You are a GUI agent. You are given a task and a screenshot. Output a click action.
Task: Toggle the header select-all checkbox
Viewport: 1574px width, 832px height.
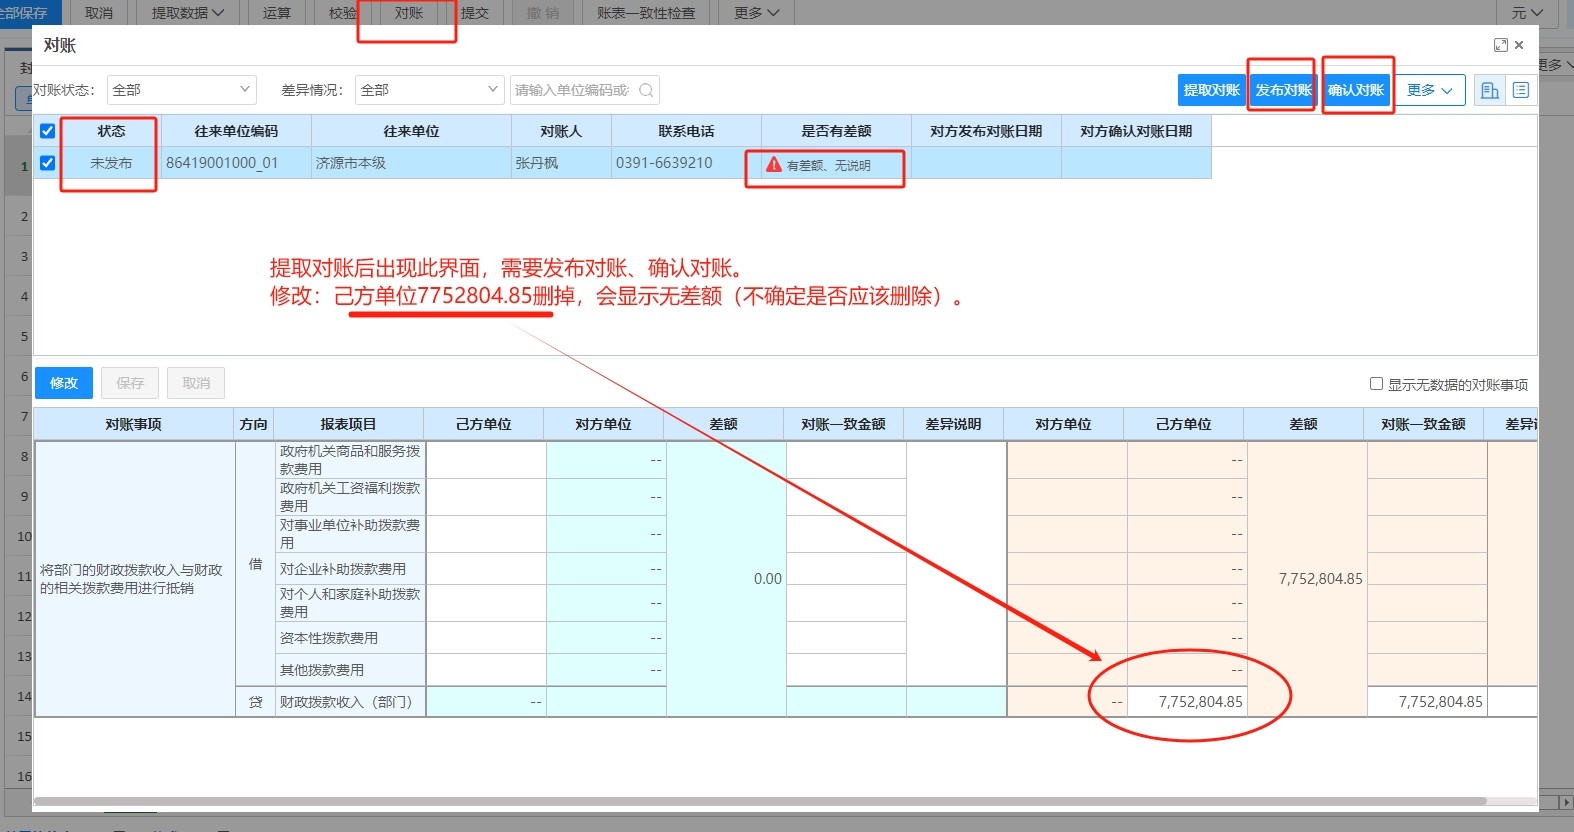47,131
